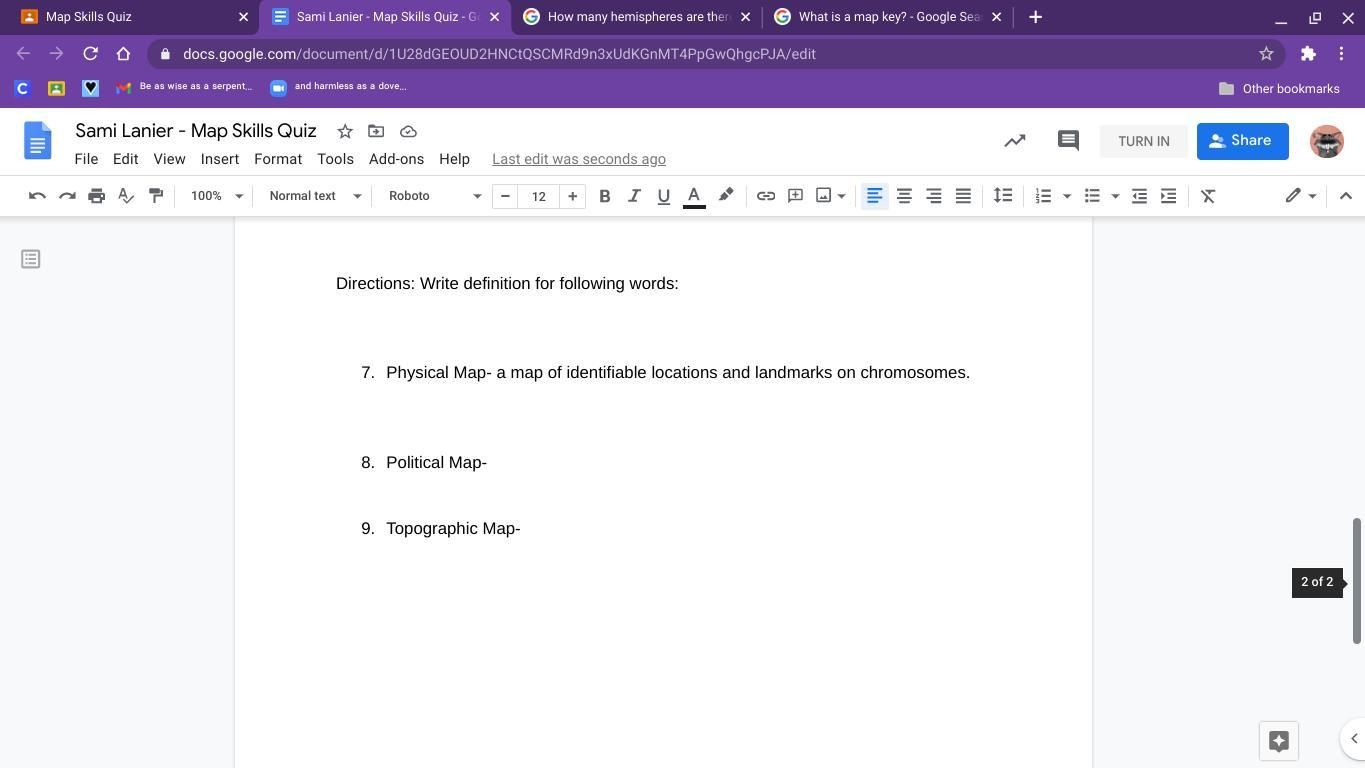Toggle italic formatting
This screenshot has width=1365, height=768.
click(633, 196)
